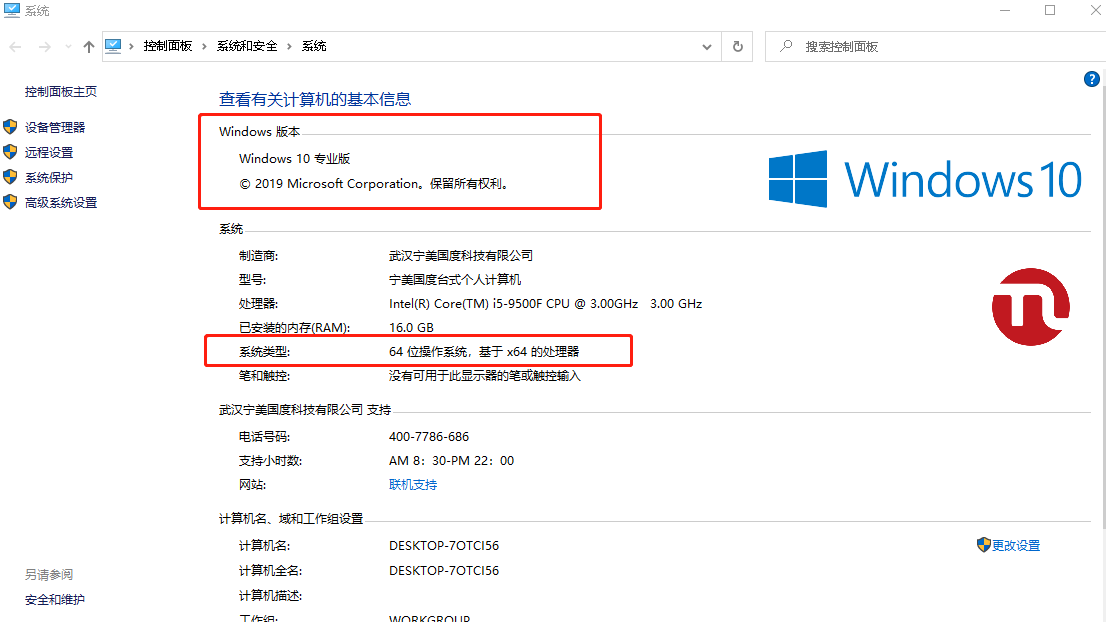The width and height of the screenshot is (1106, 622).
Task: Maximize the 系统 window
Action: (x=1050, y=10)
